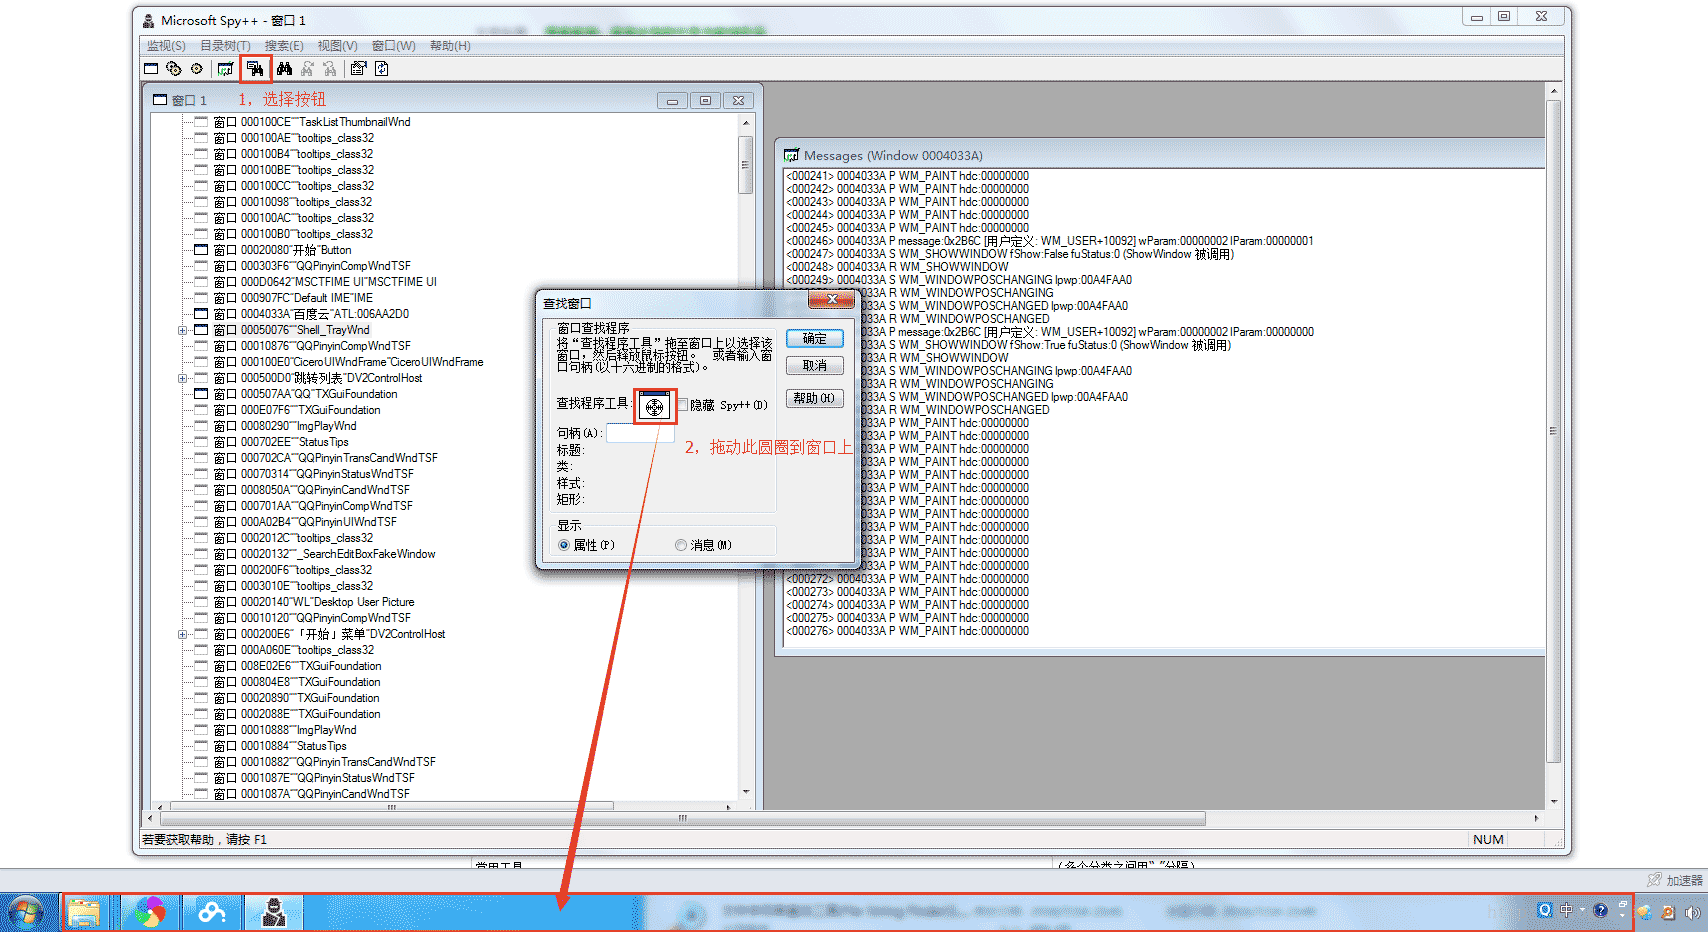
Task: Click the Processes toolbar icon
Action: [174, 69]
